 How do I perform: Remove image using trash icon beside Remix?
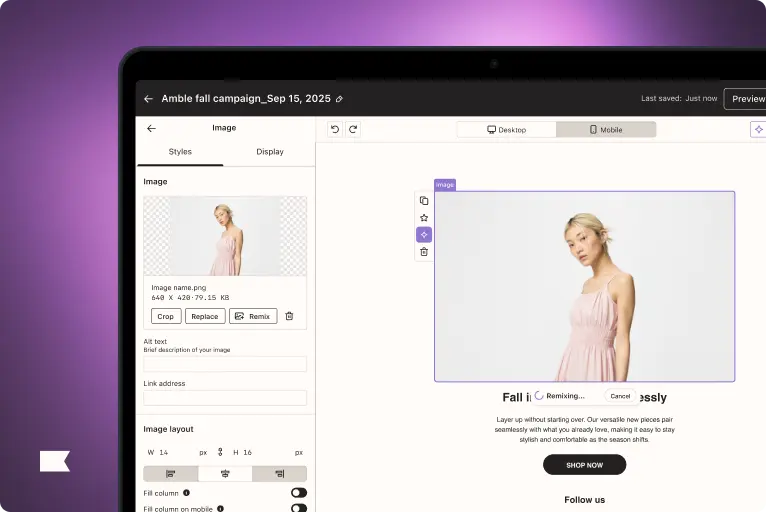coord(289,316)
